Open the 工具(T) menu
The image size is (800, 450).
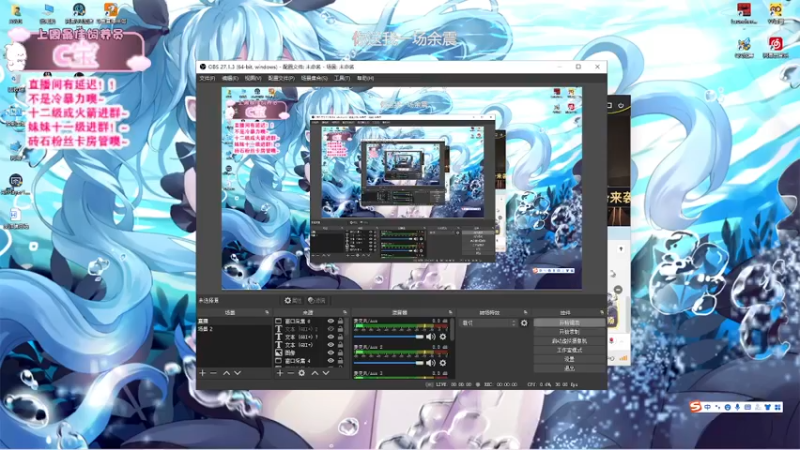tap(342, 79)
